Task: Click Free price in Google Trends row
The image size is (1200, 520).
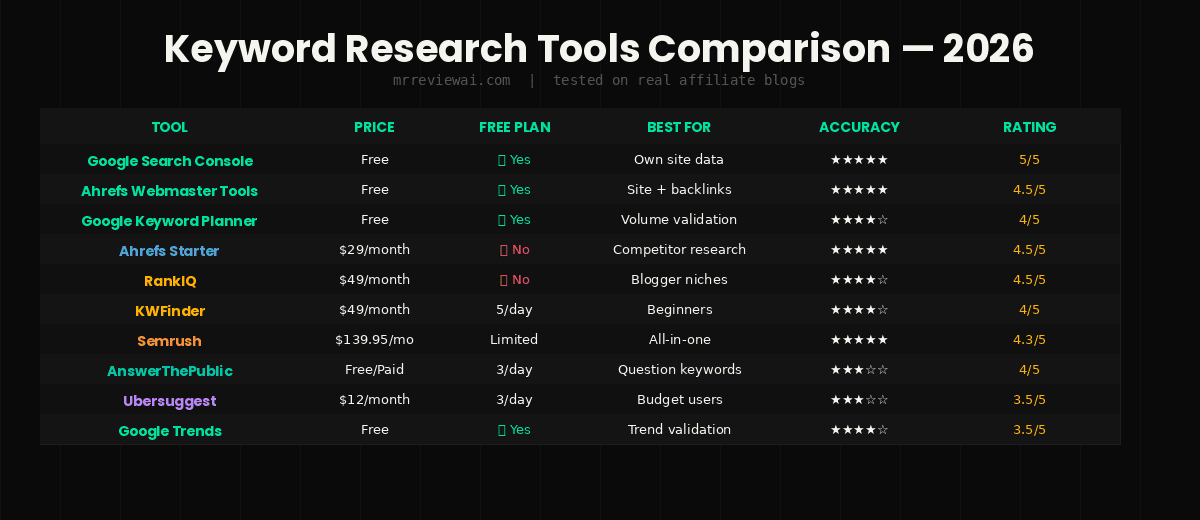Action: coord(374,430)
